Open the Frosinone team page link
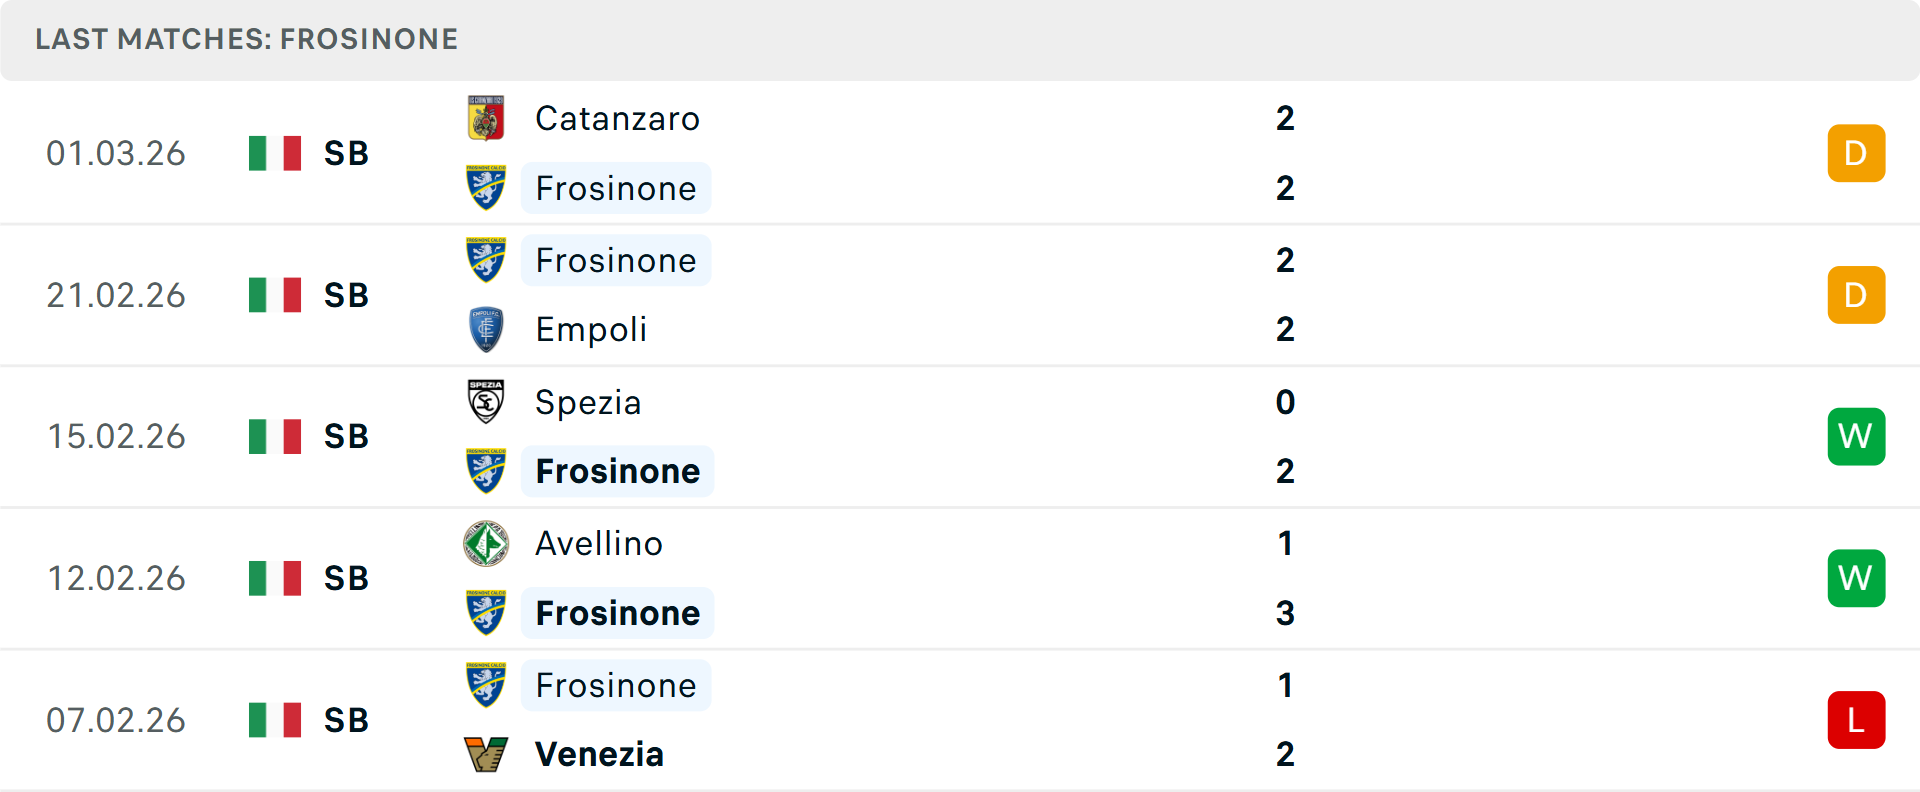Image resolution: width=1920 pixels, height=792 pixels. [x=616, y=188]
